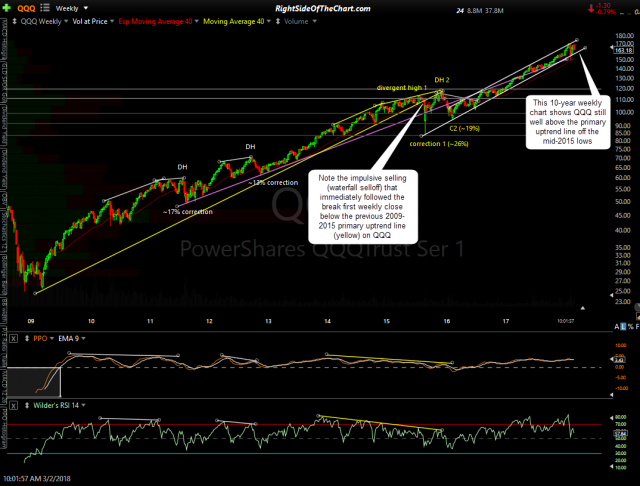640x486 pixels.
Task: Select the 10-year weekly chart annotation box
Action: (x=568, y=122)
